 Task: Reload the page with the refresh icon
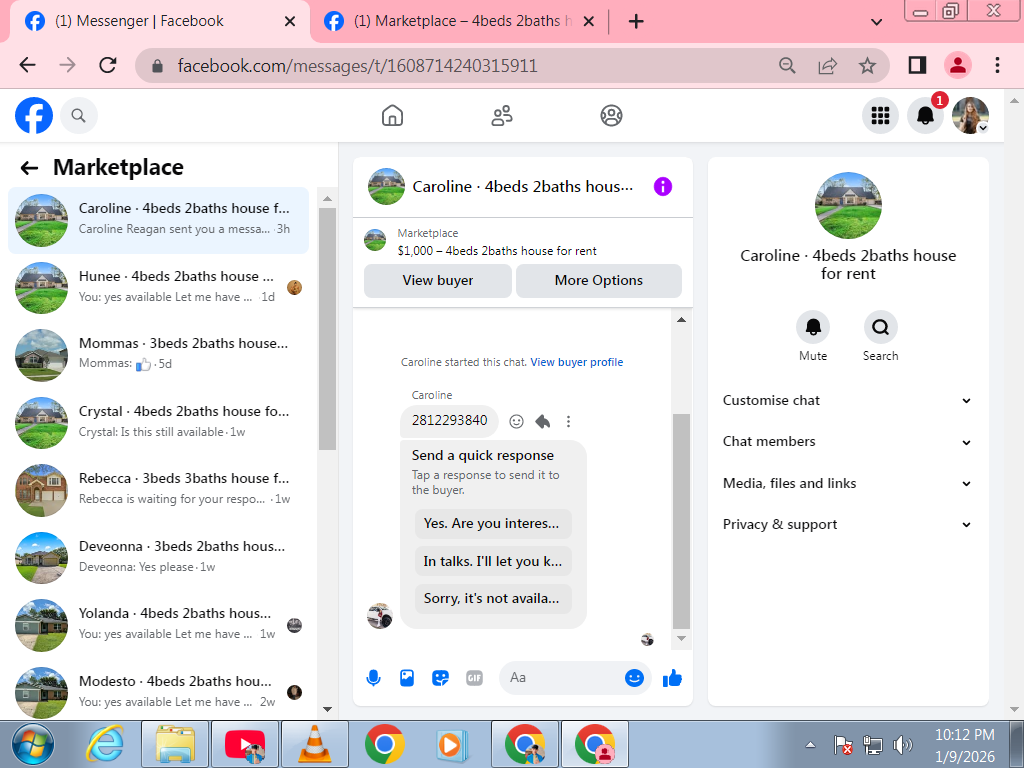click(108, 65)
